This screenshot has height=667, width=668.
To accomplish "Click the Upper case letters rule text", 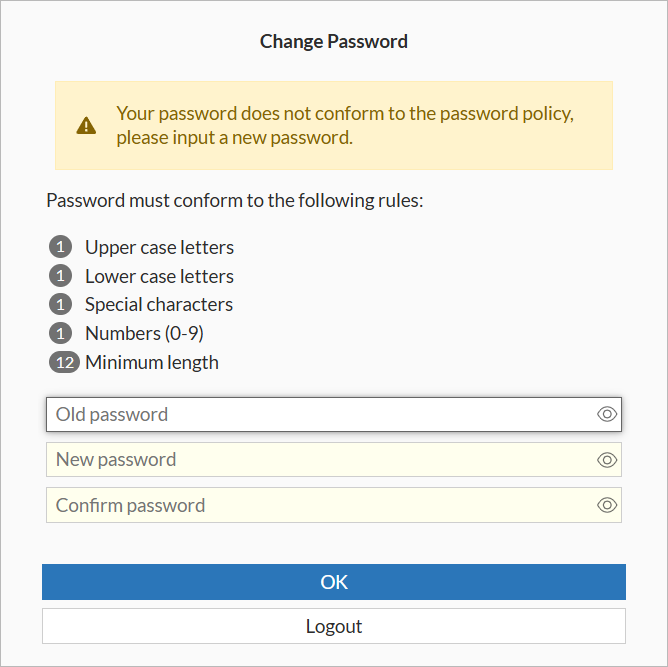I will [159, 247].
